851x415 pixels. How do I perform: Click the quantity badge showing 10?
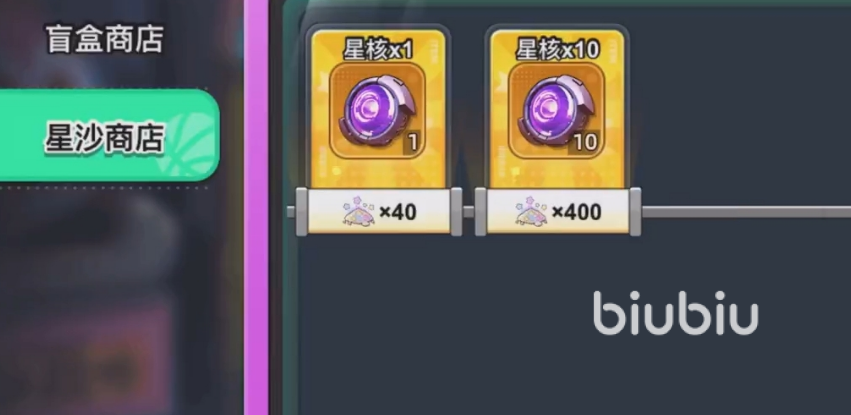[586, 143]
